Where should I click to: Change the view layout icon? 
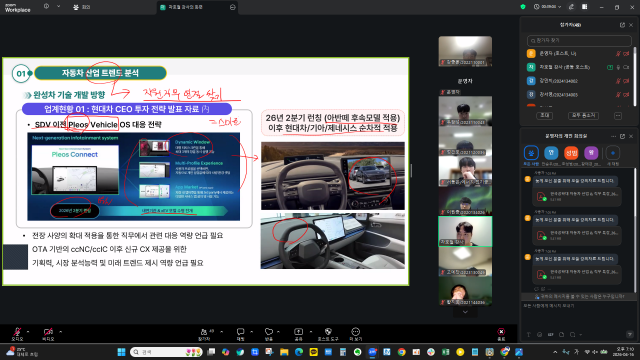(x=584, y=7)
